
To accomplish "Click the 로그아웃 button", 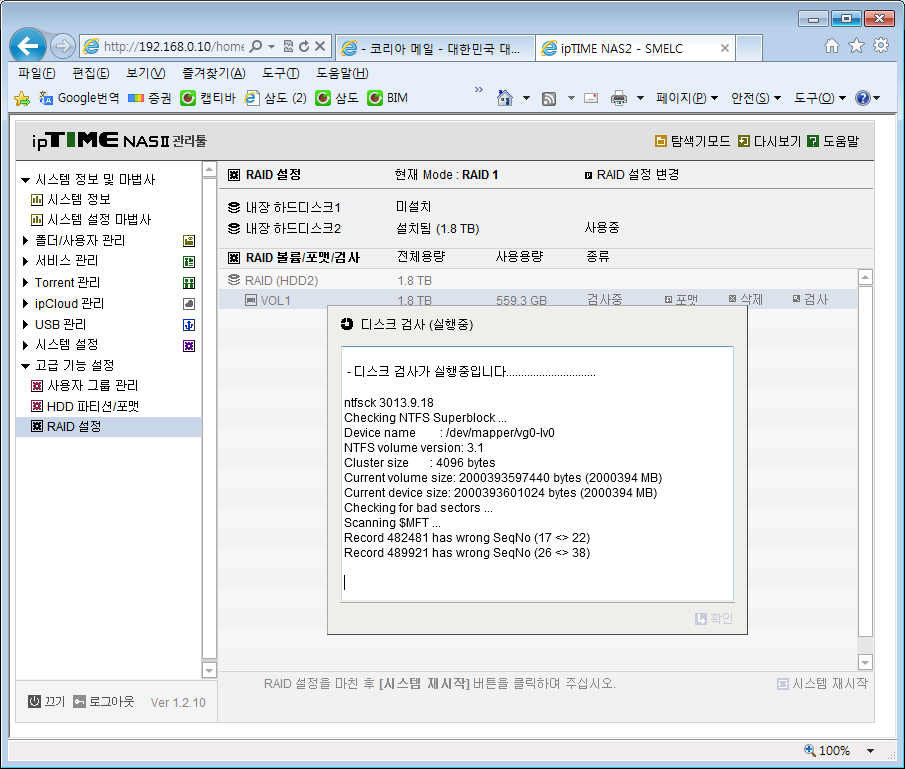I will [x=104, y=701].
